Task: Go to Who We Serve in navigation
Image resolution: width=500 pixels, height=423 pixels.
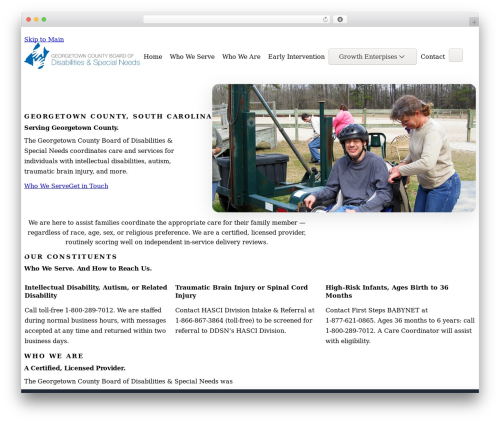Action: tap(192, 57)
